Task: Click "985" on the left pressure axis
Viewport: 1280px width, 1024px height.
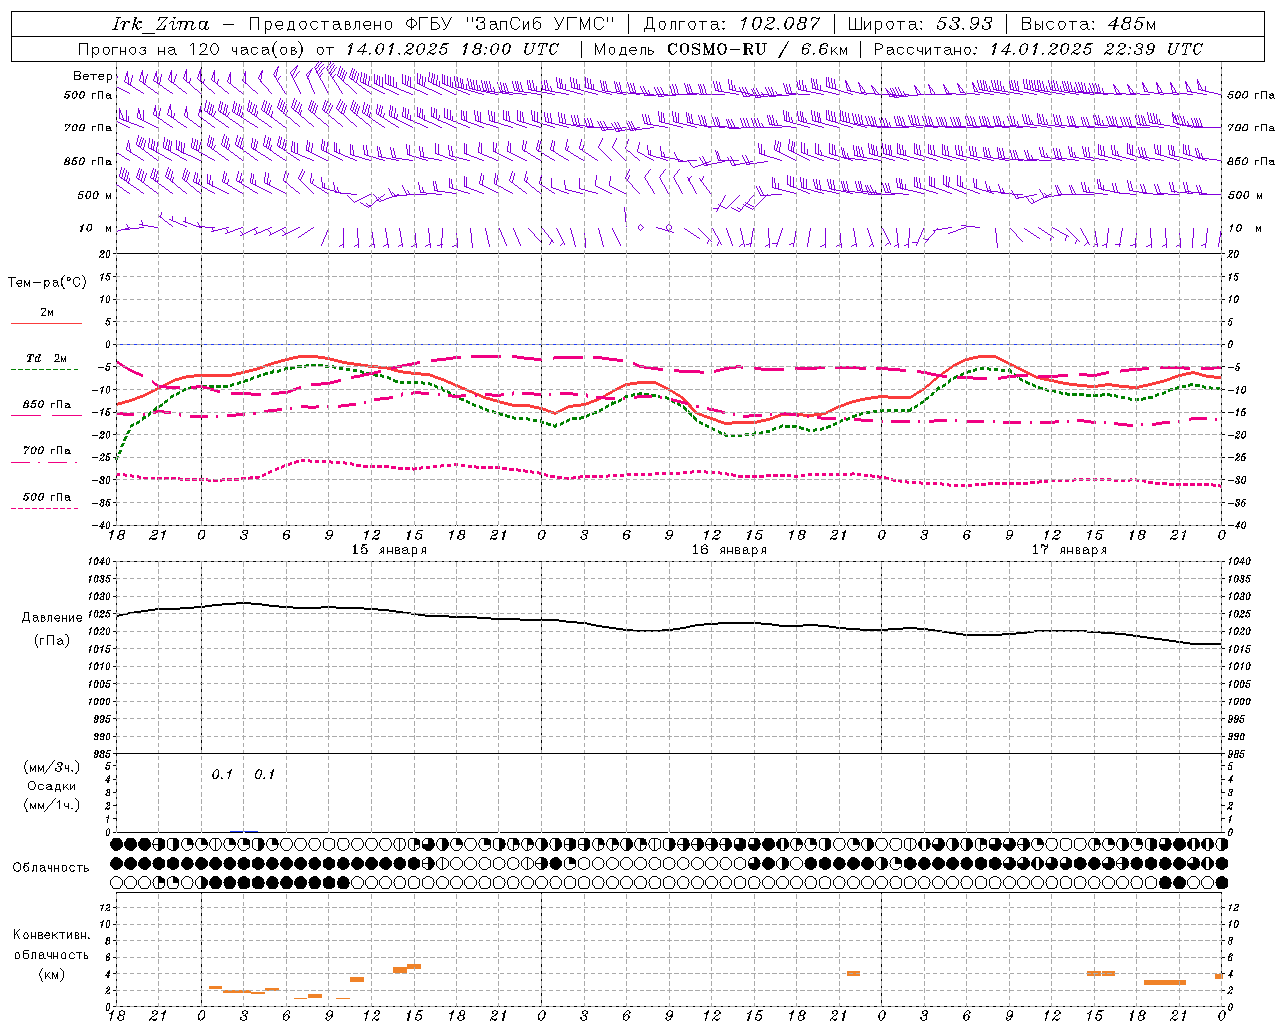Action: click(101, 754)
